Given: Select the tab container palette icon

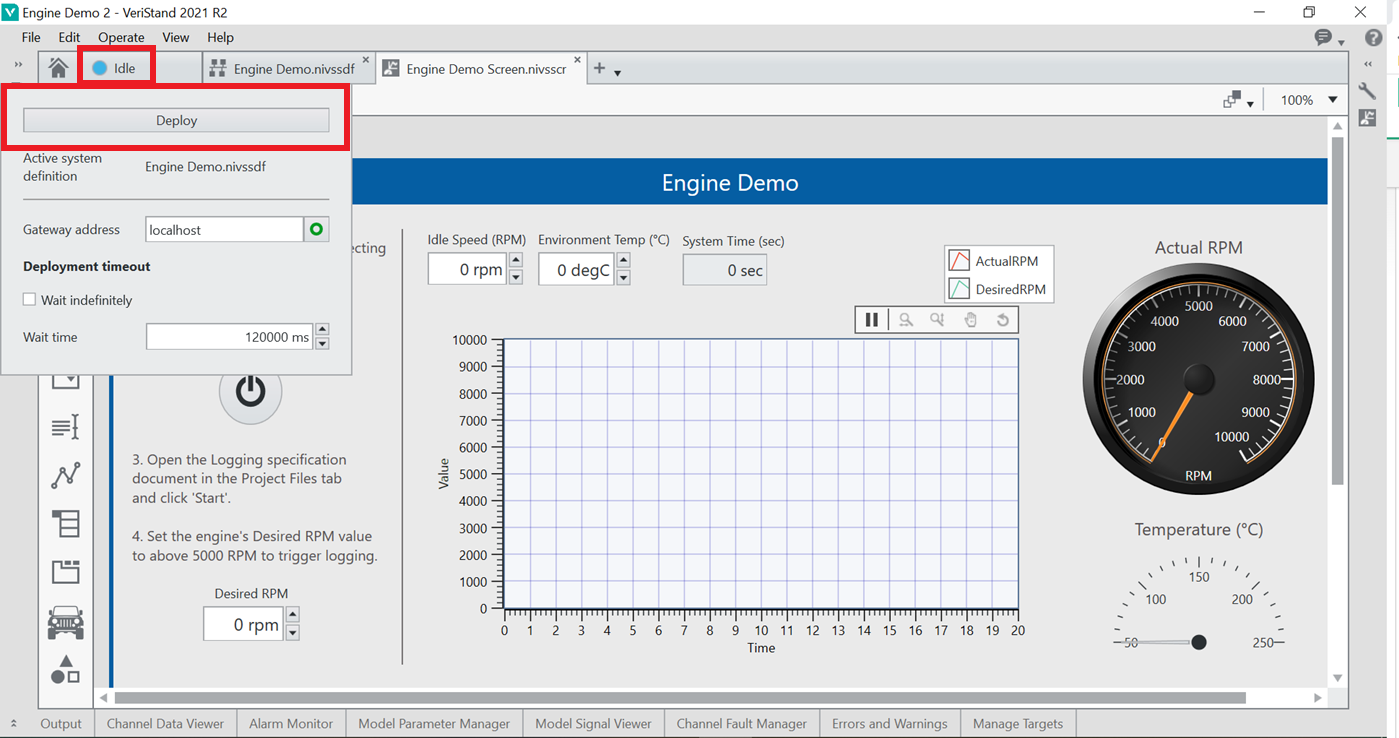Looking at the screenshot, I should [x=65, y=572].
